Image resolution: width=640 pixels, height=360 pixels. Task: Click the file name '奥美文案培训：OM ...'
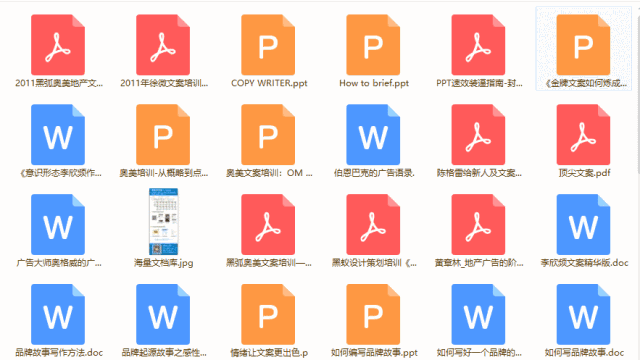269,173
